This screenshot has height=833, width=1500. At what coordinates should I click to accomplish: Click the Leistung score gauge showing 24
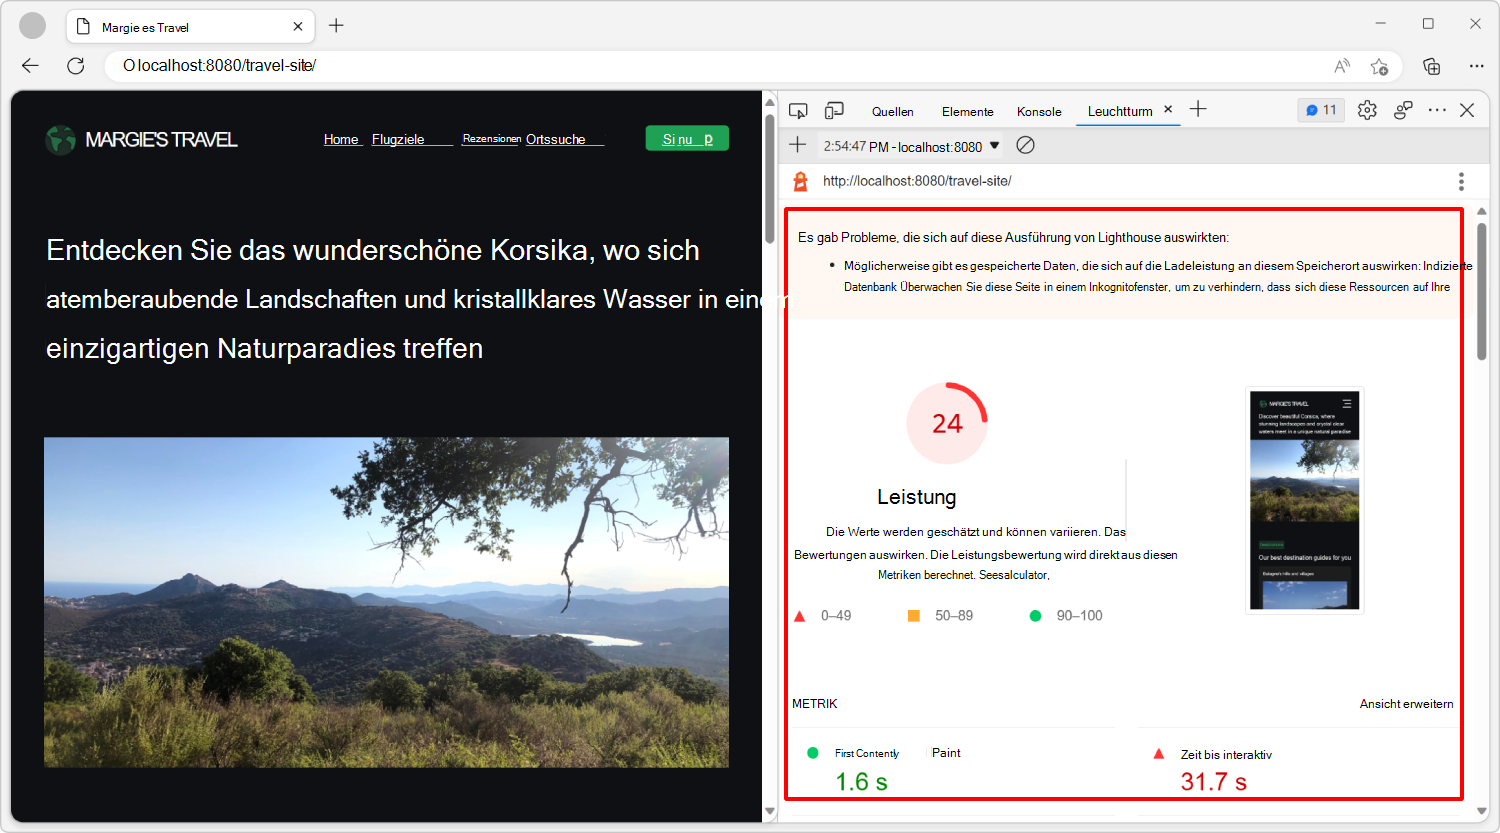pyautogui.click(x=946, y=423)
